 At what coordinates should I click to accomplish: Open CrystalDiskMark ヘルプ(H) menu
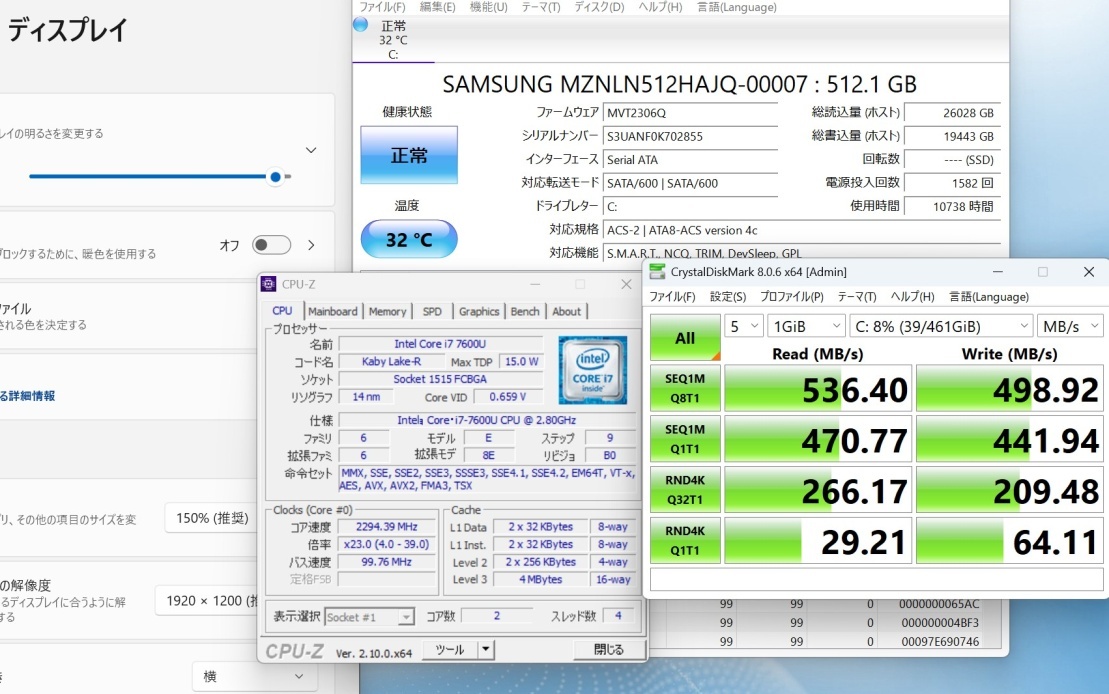[x=912, y=297]
